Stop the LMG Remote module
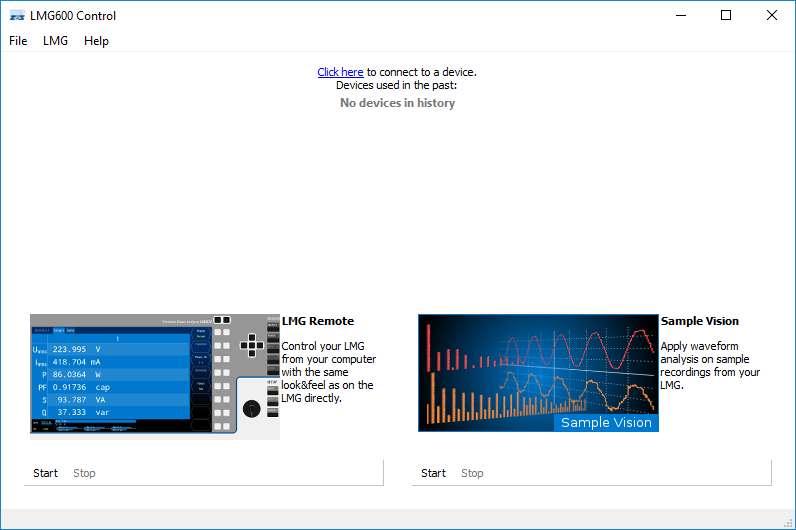Image resolution: width=796 pixels, height=530 pixels. (84, 473)
